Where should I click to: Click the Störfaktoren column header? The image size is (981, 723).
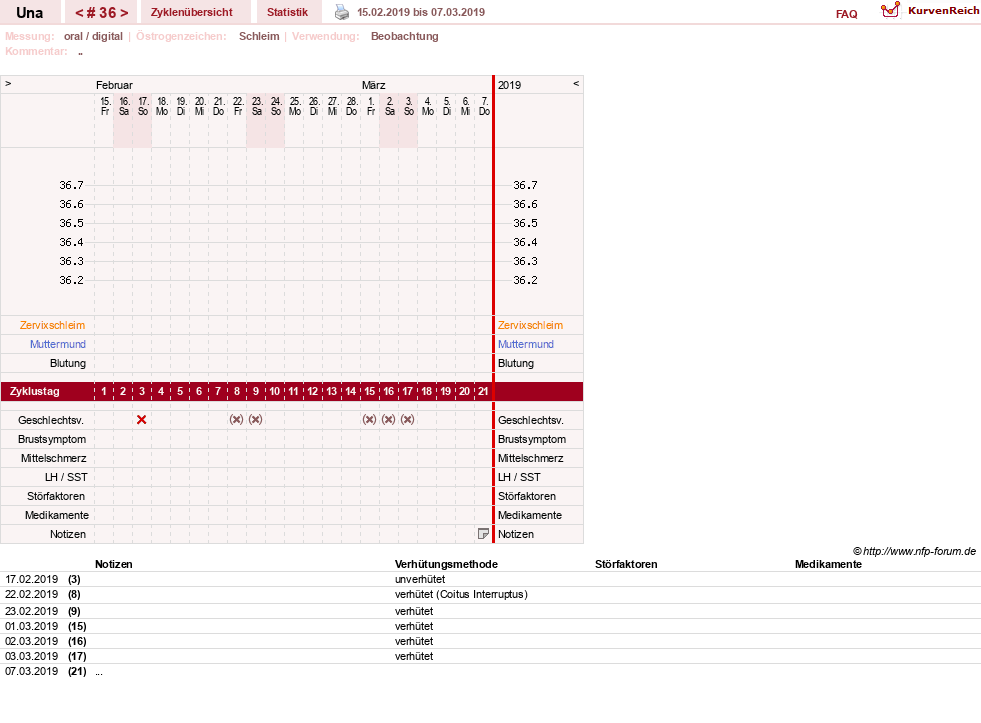(626, 564)
